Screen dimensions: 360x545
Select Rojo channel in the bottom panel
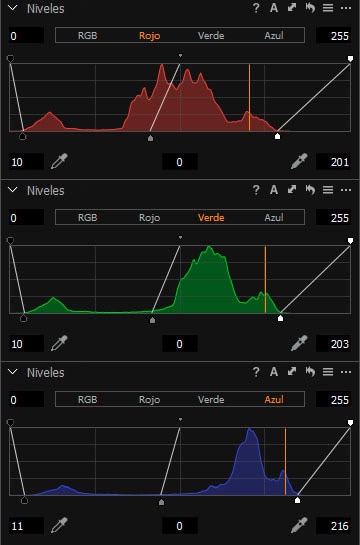coord(149,400)
